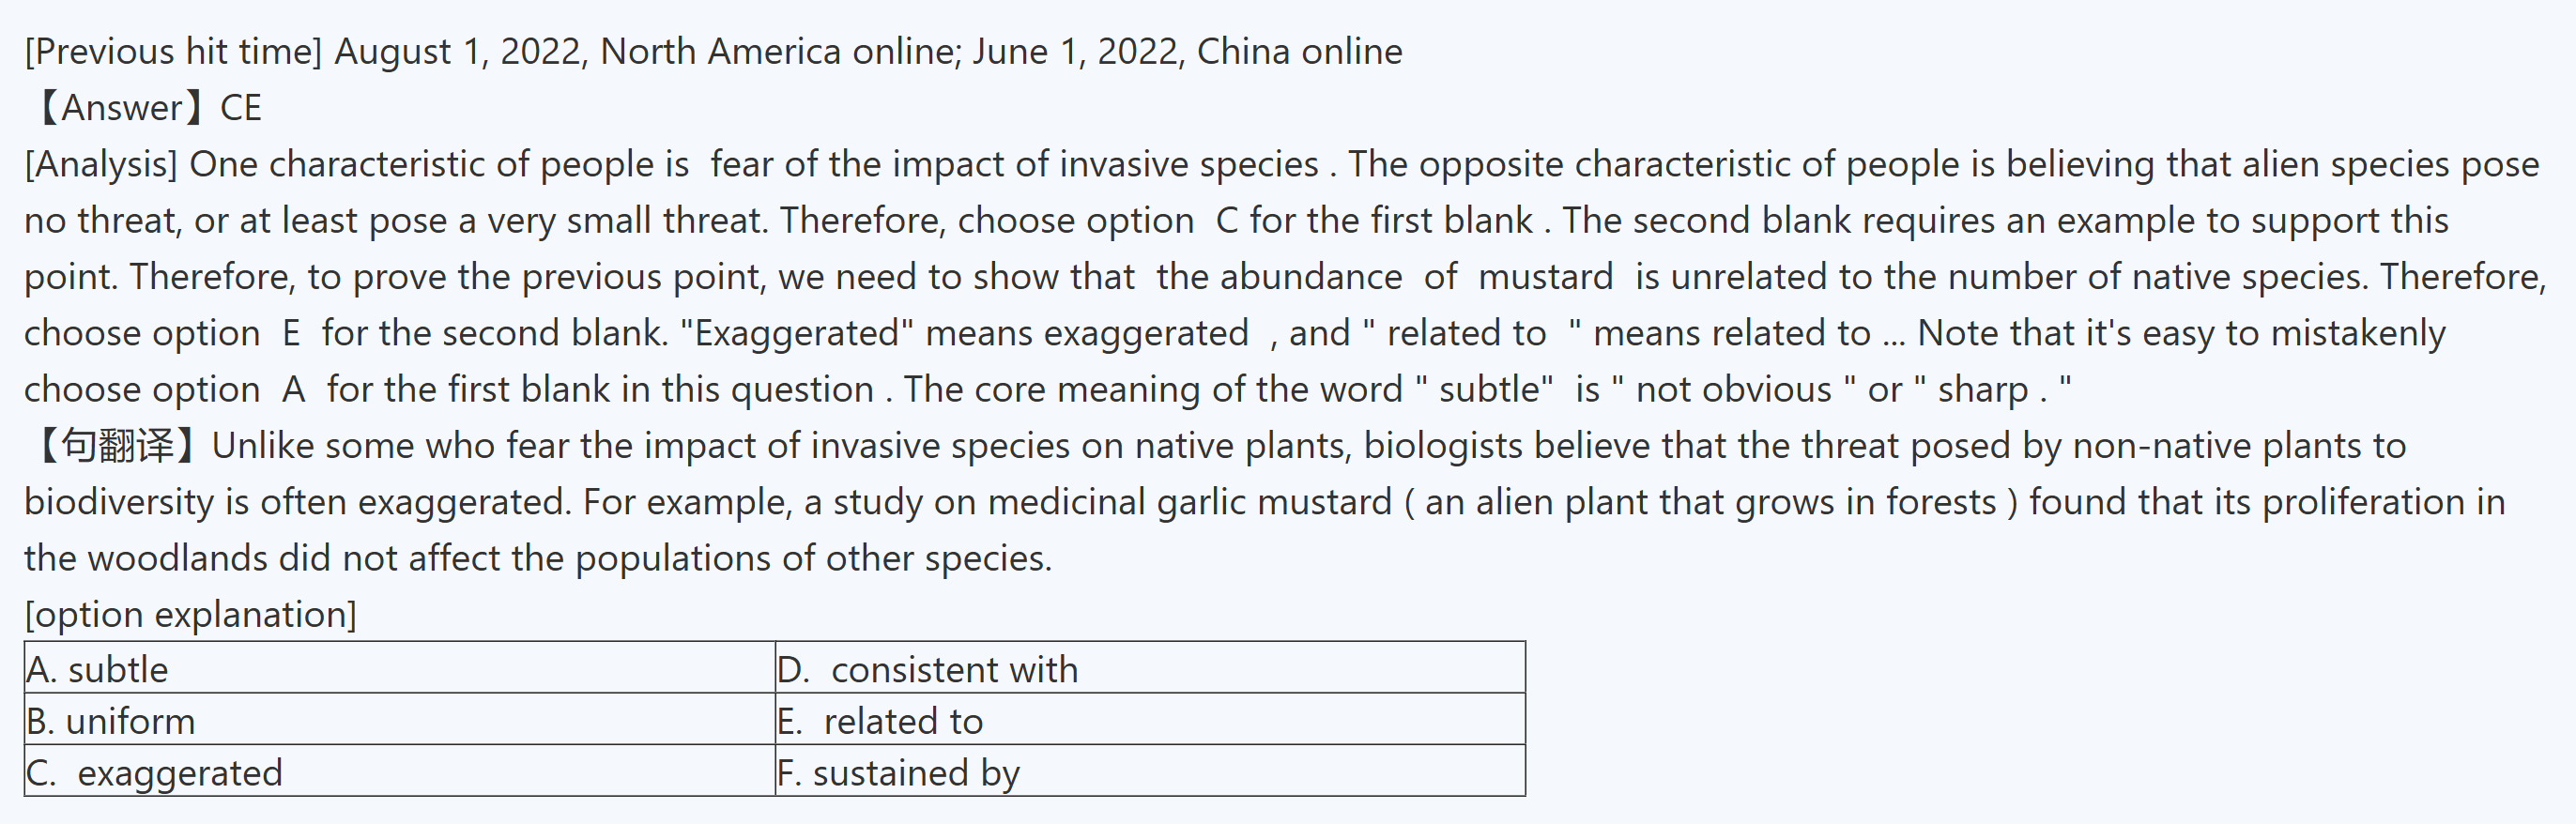The width and height of the screenshot is (2576, 824).
Task: Click the 【句翻译】 translation label
Action: click(x=118, y=445)
